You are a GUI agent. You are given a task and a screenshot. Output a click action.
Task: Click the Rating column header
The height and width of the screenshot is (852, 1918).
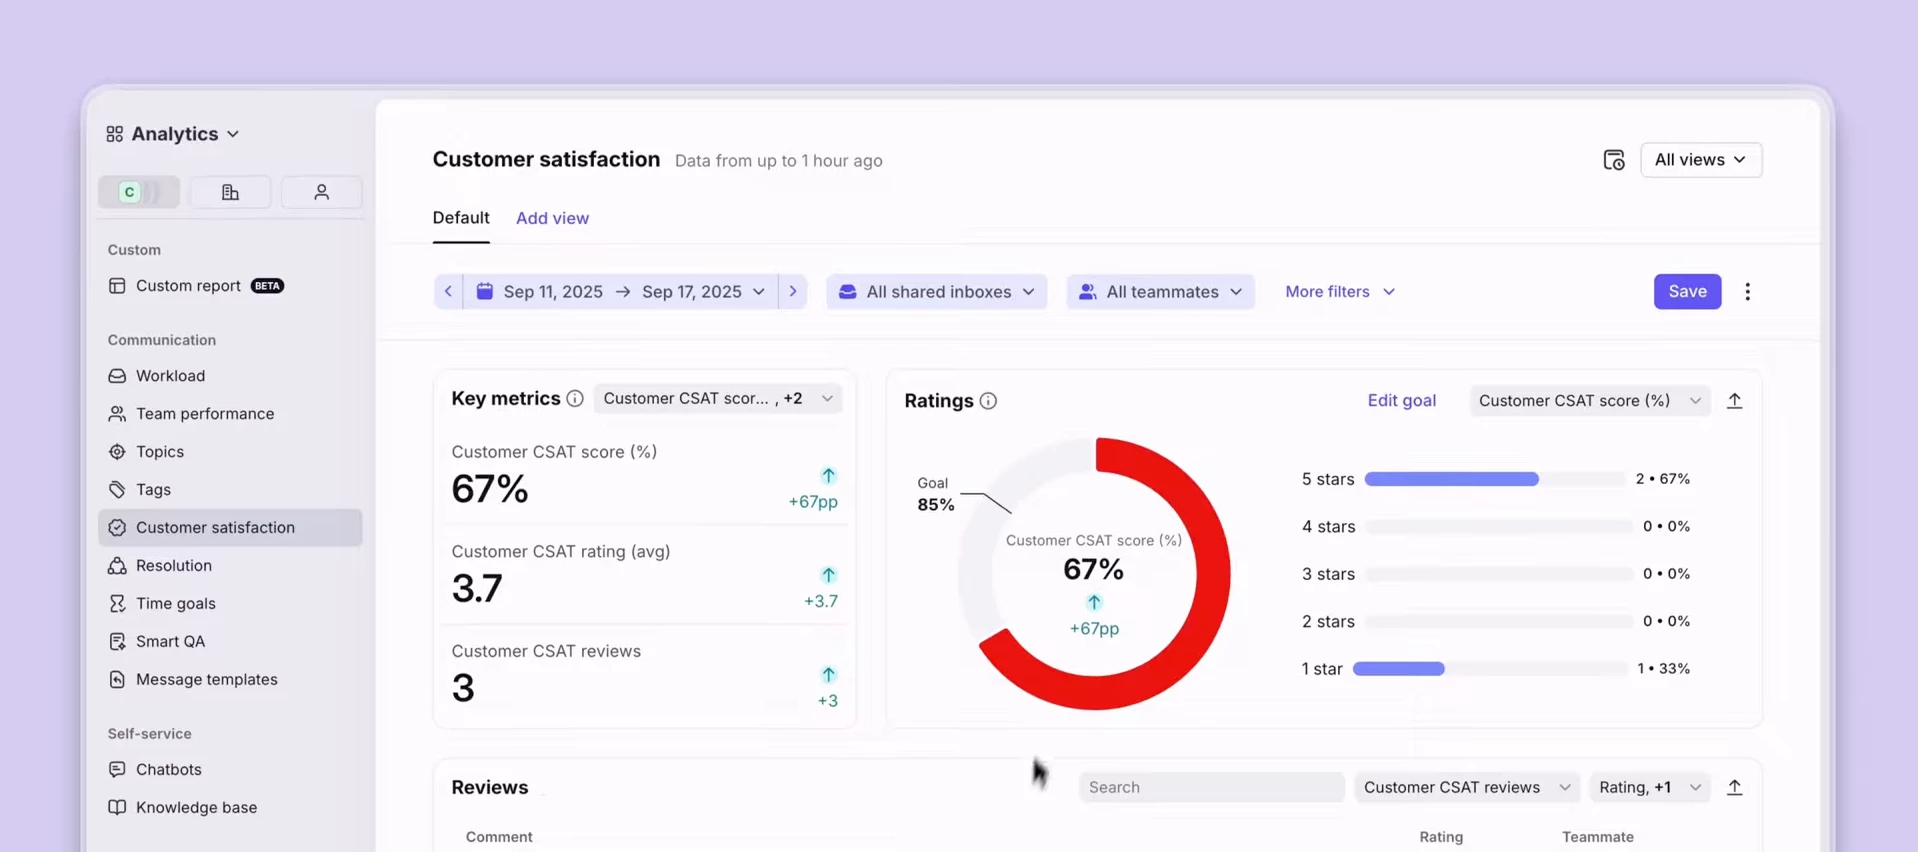point(1441,837)
